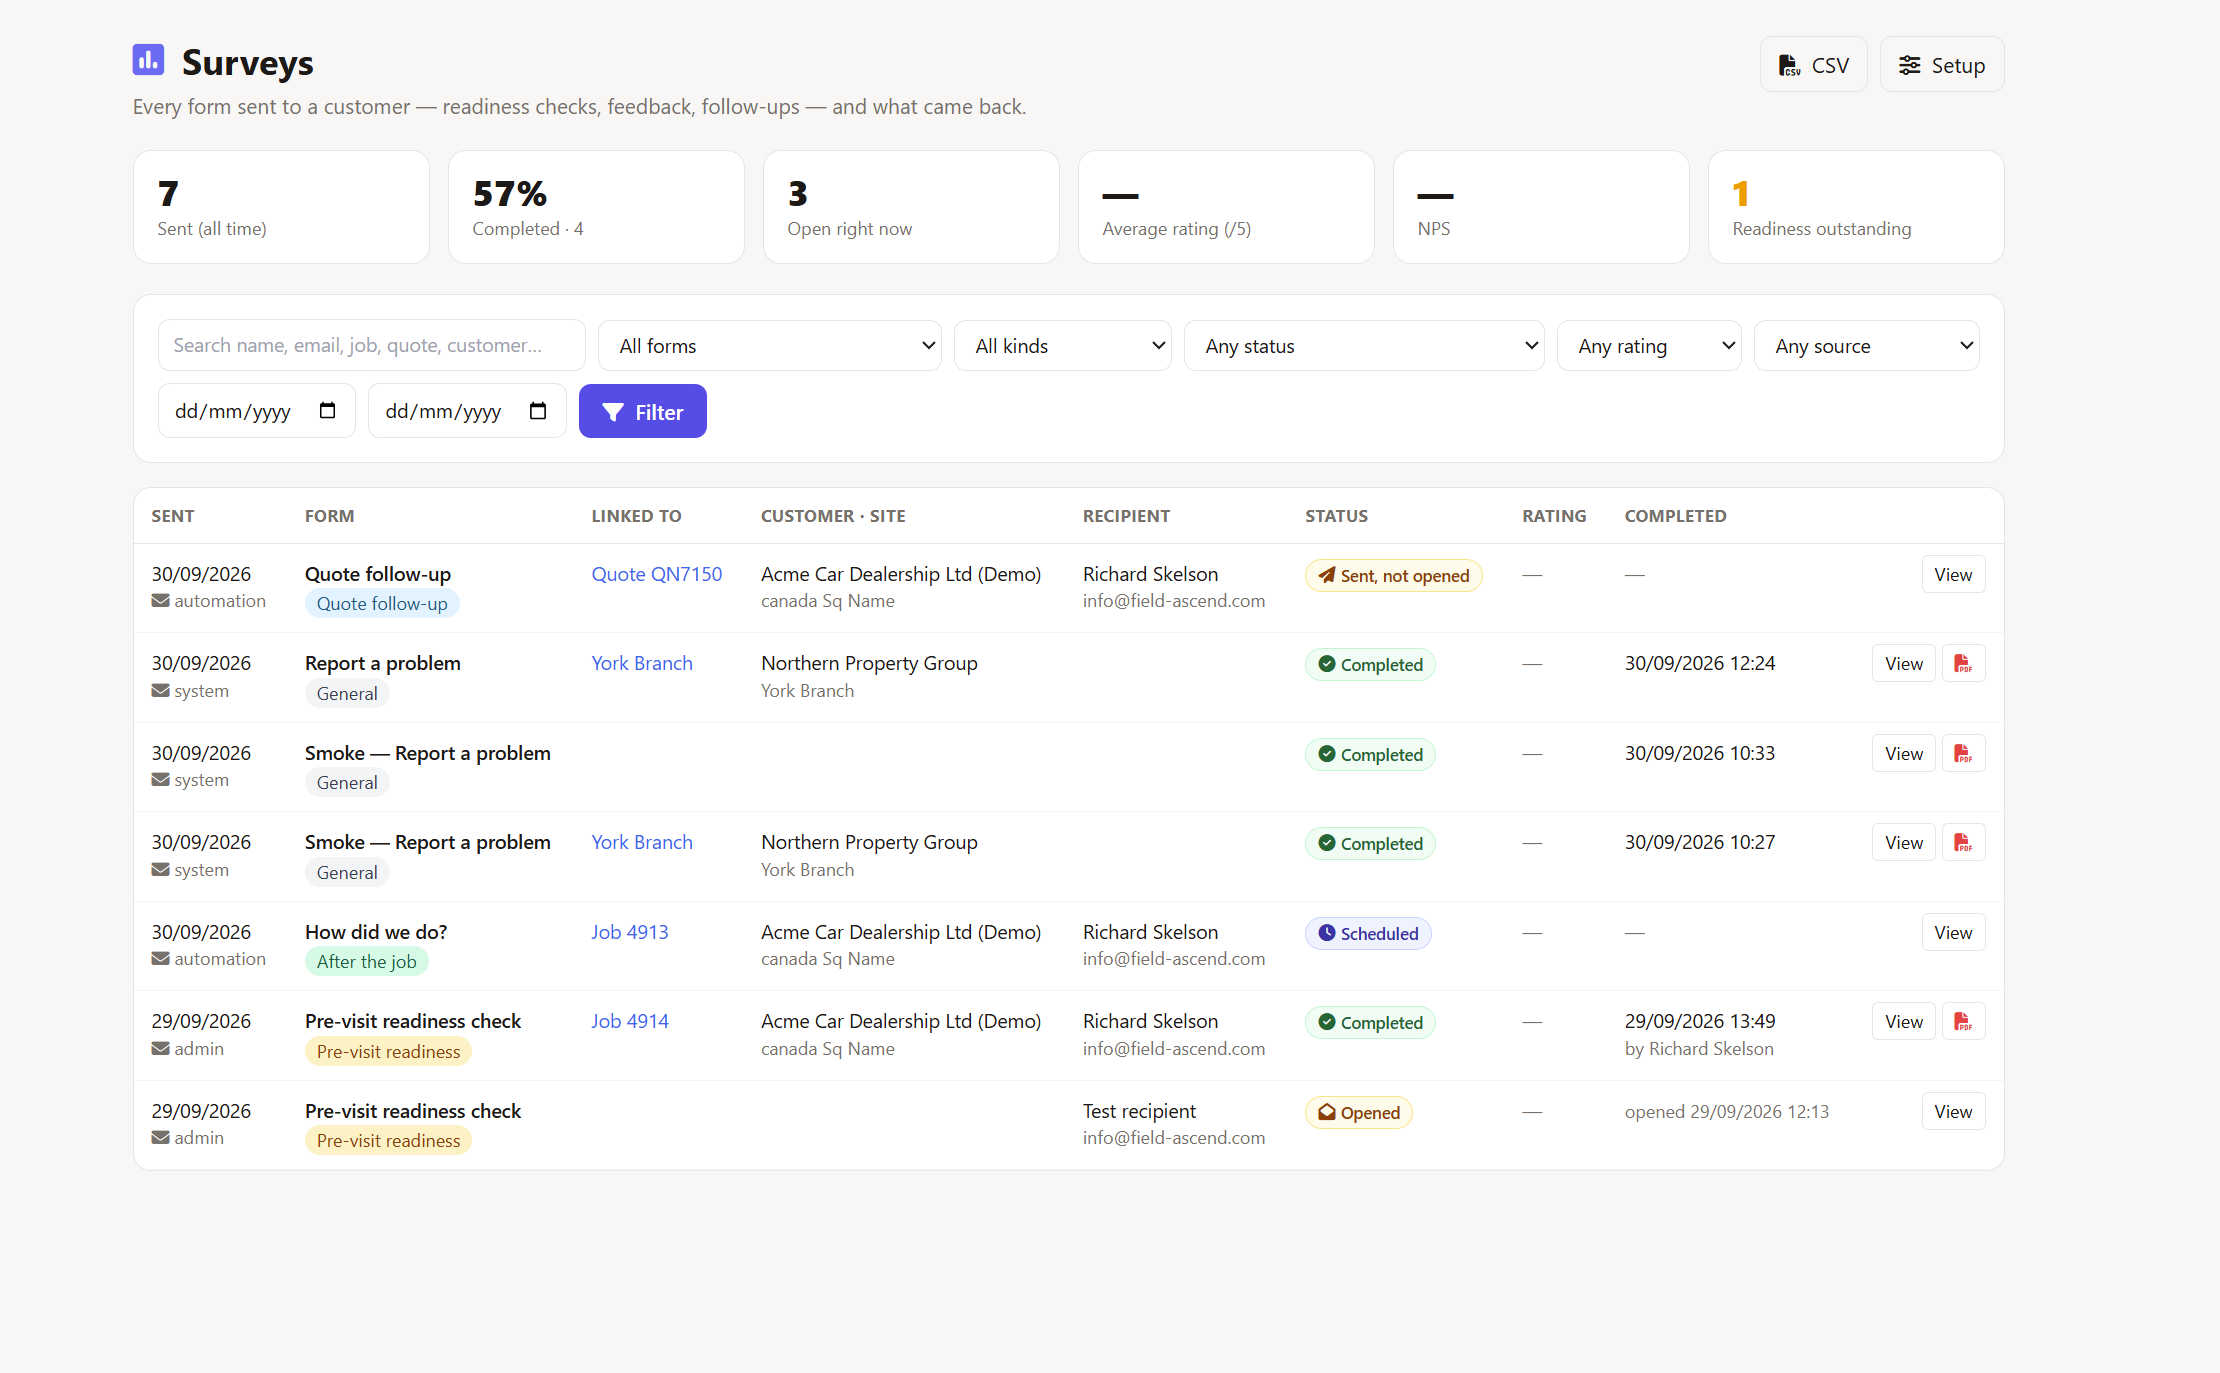2220x1373 pixels.
Task: Click the envelope icon beside admin on Test recipient row
Action: (x=160, y=1138)
